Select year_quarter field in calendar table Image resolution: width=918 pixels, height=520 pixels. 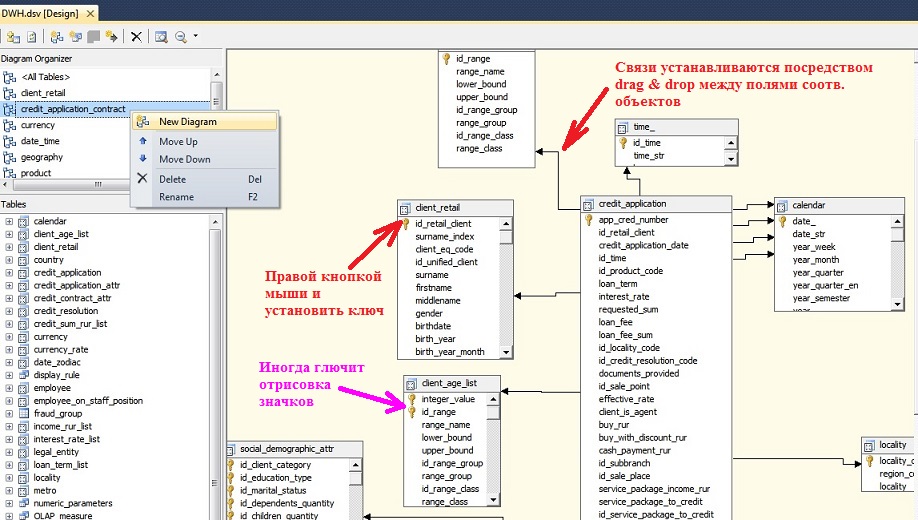click(x=818, y=273)
